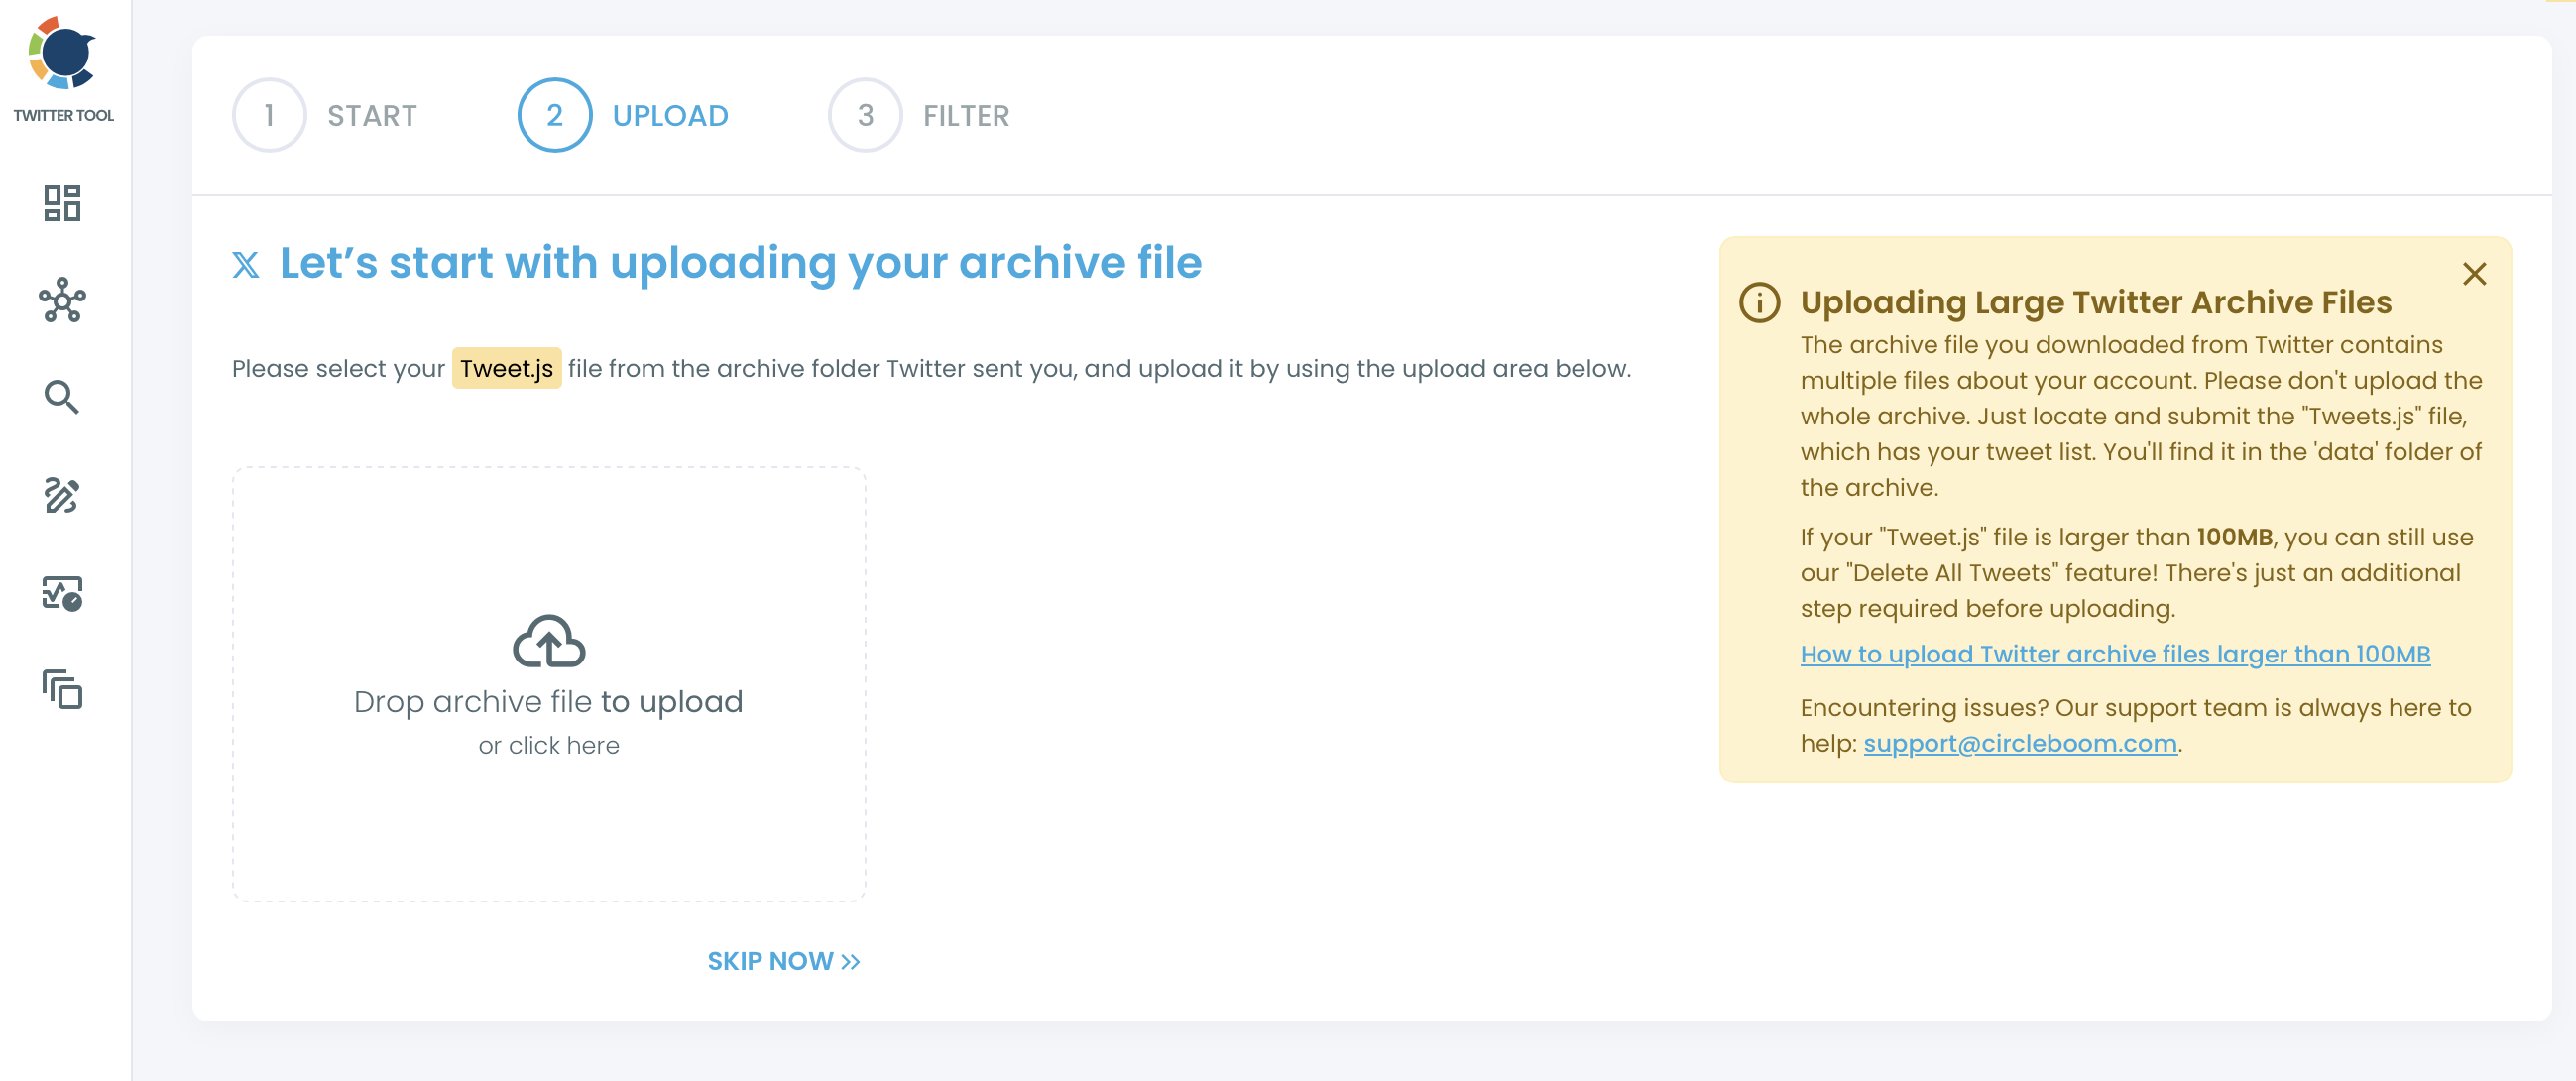Viewport: 2576px width, 1081px height.
Task: Click the circled number 3 step indicator
Action: click(865, 114)
